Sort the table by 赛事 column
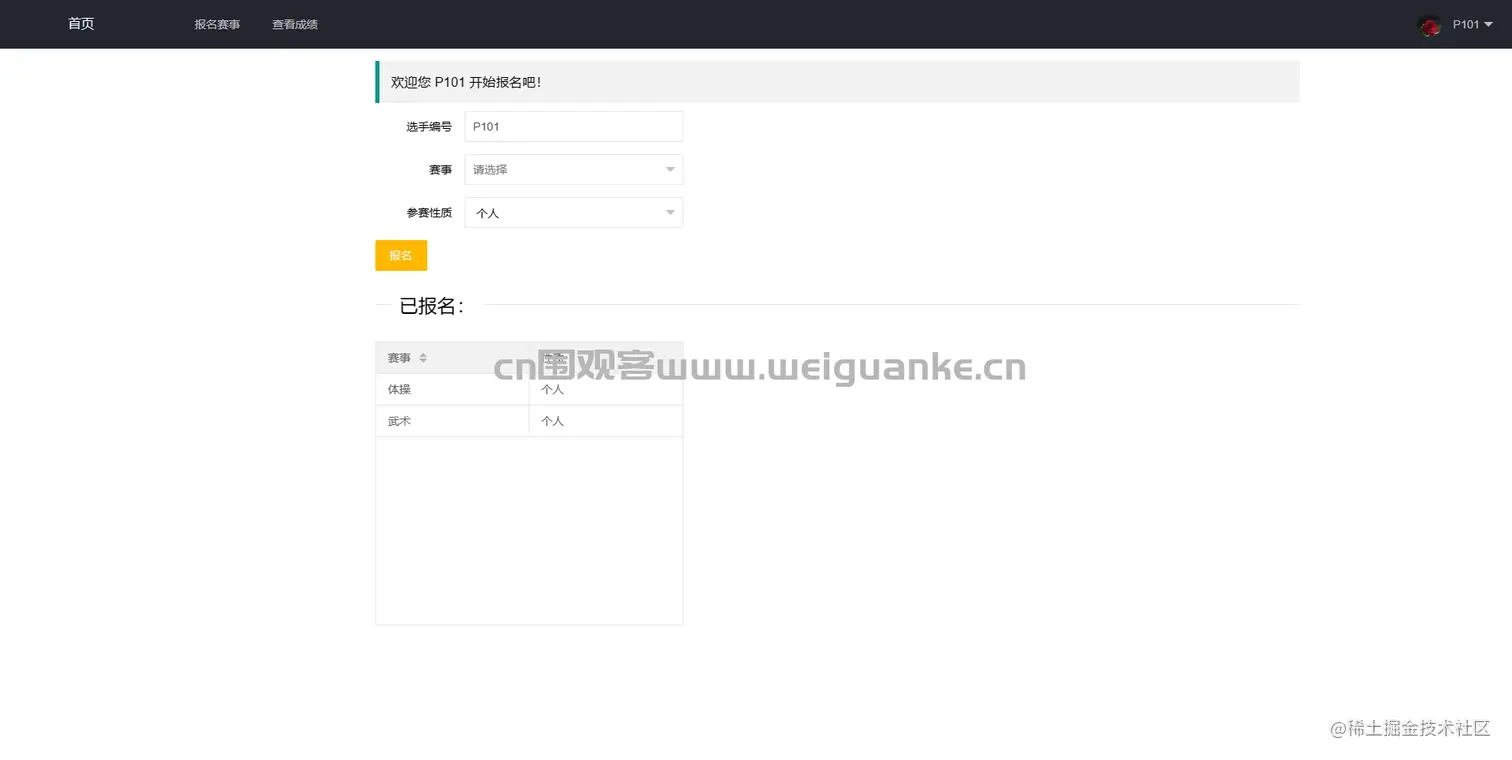Viewport: 1512px width, 760px height. 423,358
